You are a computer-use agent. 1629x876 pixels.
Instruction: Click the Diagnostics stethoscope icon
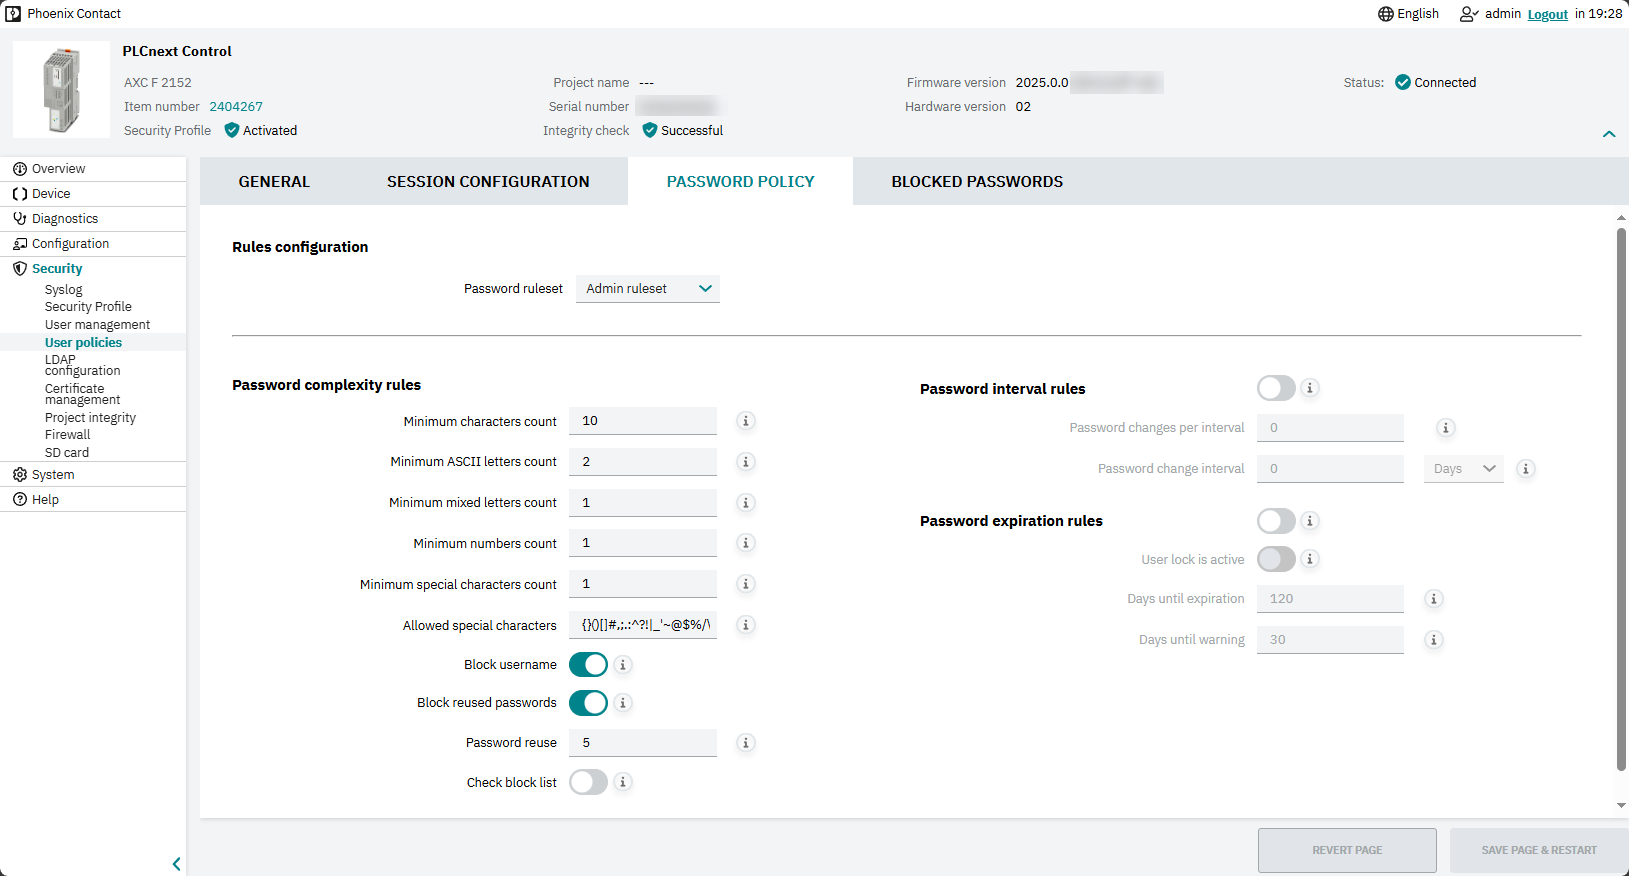tap(20, 219)
